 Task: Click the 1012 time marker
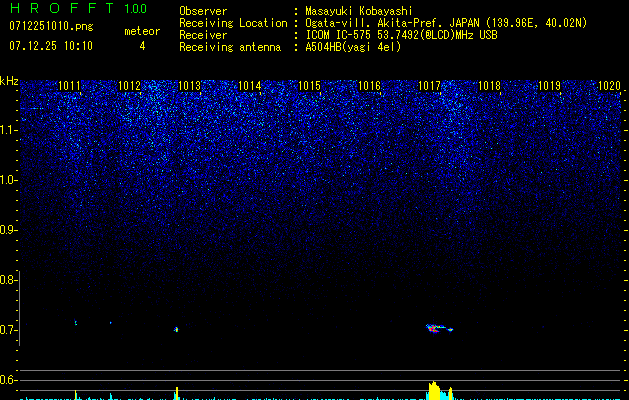pos(129,85)
